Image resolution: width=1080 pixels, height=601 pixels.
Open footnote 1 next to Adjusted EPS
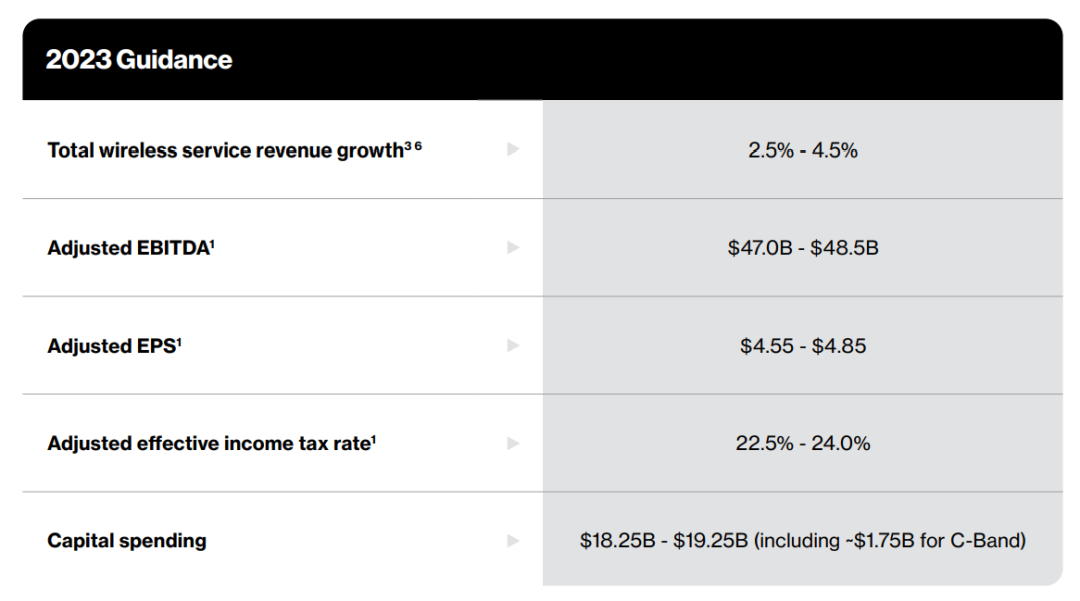[179, 340]
